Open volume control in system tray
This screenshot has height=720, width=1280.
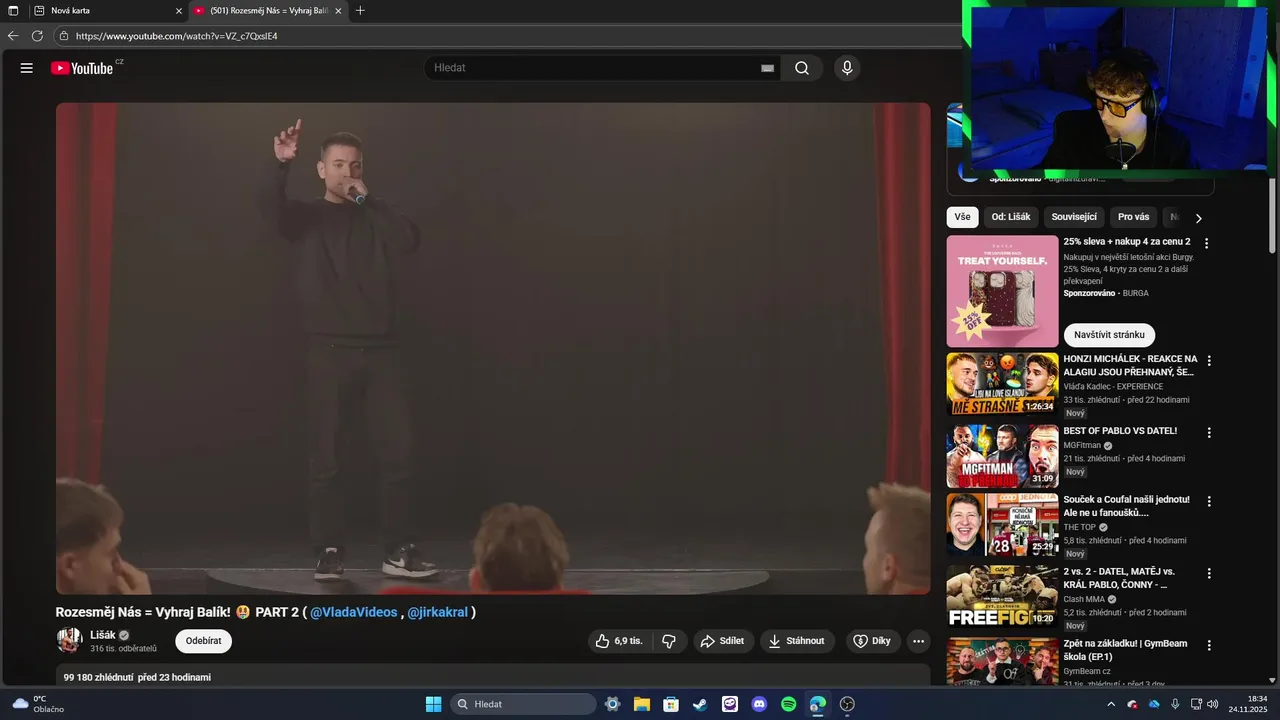point(1213,704)
